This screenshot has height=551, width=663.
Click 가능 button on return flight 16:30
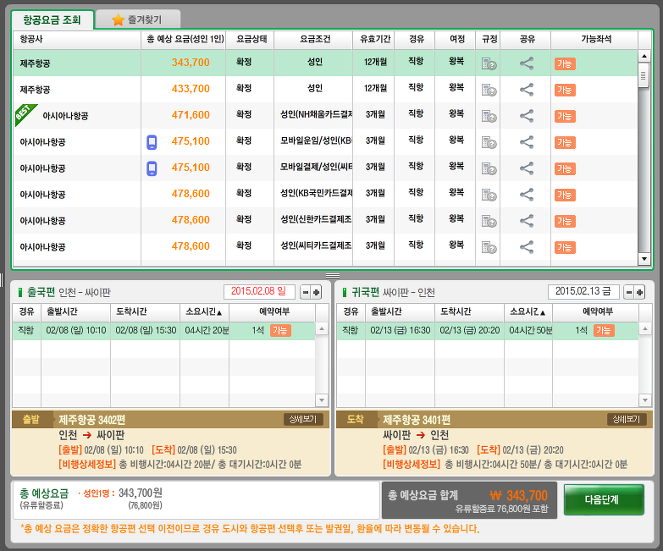604,331
